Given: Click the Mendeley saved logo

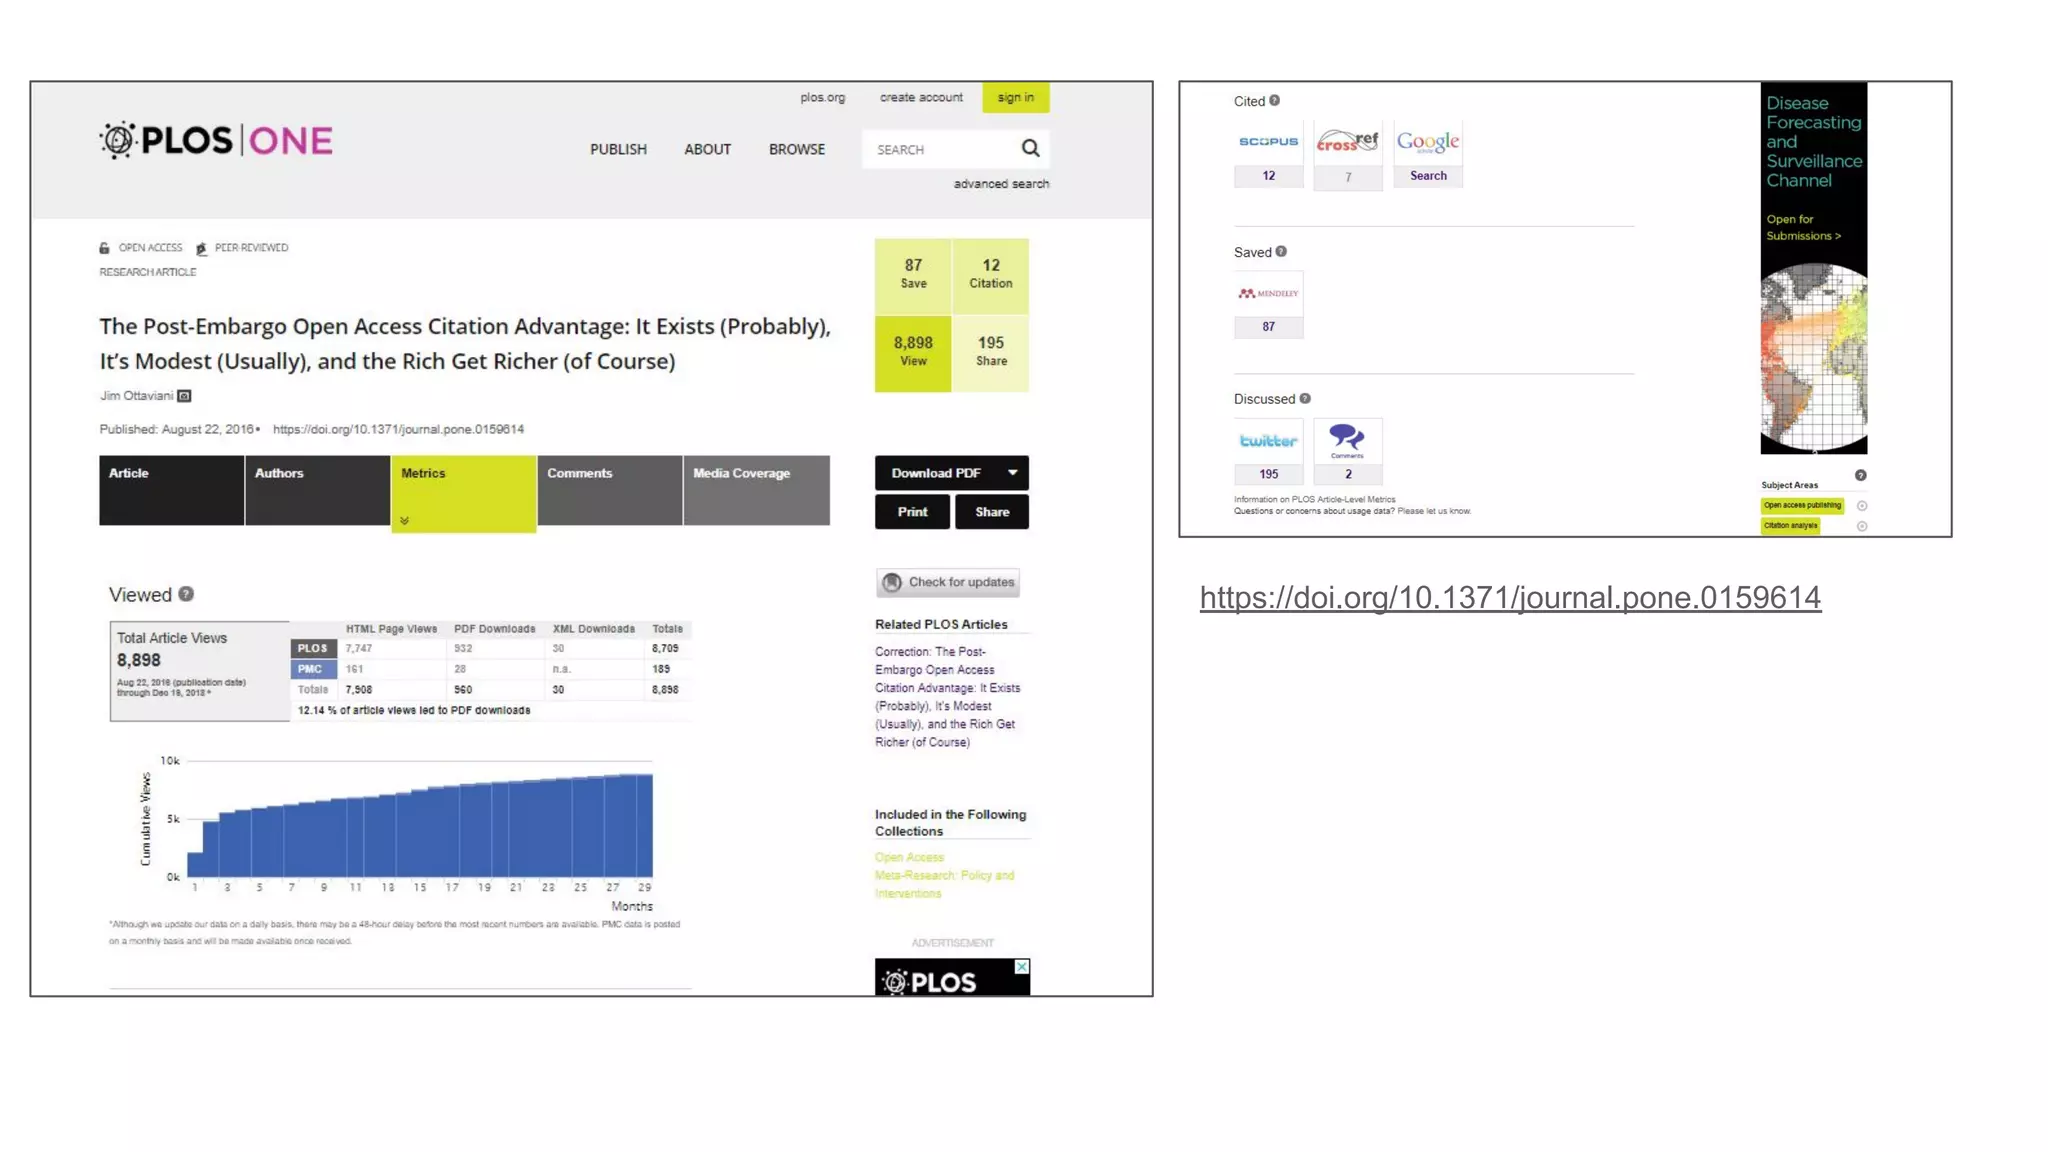Looking at the screenshot, I should coord(1268,293).
